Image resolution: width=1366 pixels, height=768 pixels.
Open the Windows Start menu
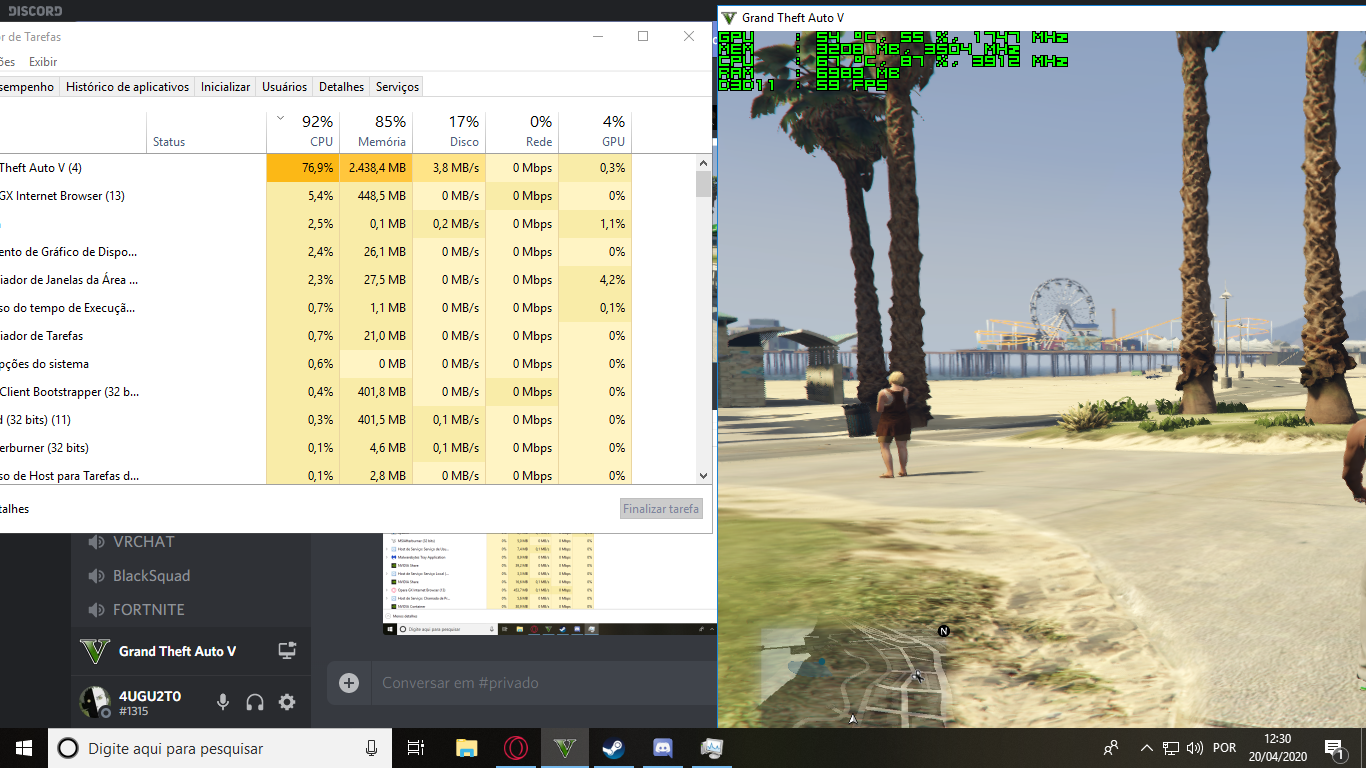coord(24,748)
